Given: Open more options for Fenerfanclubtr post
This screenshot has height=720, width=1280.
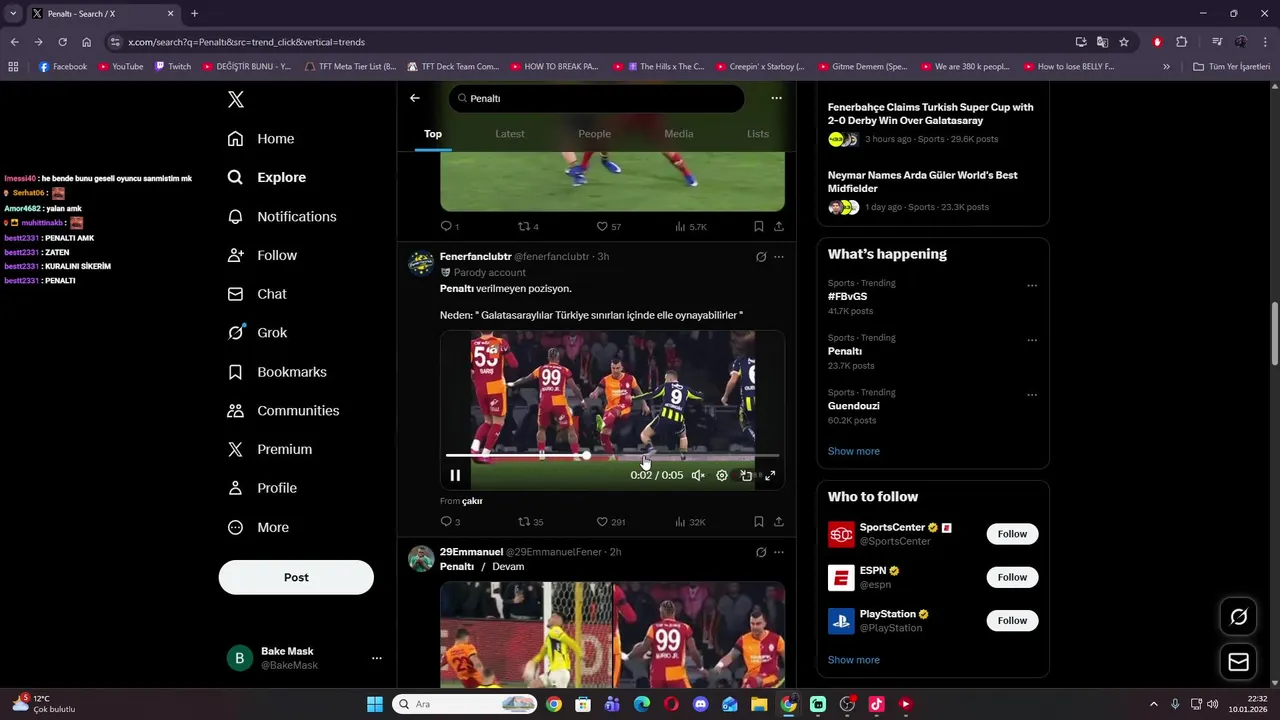Looking at the screenshot, I should coord(779,257).
